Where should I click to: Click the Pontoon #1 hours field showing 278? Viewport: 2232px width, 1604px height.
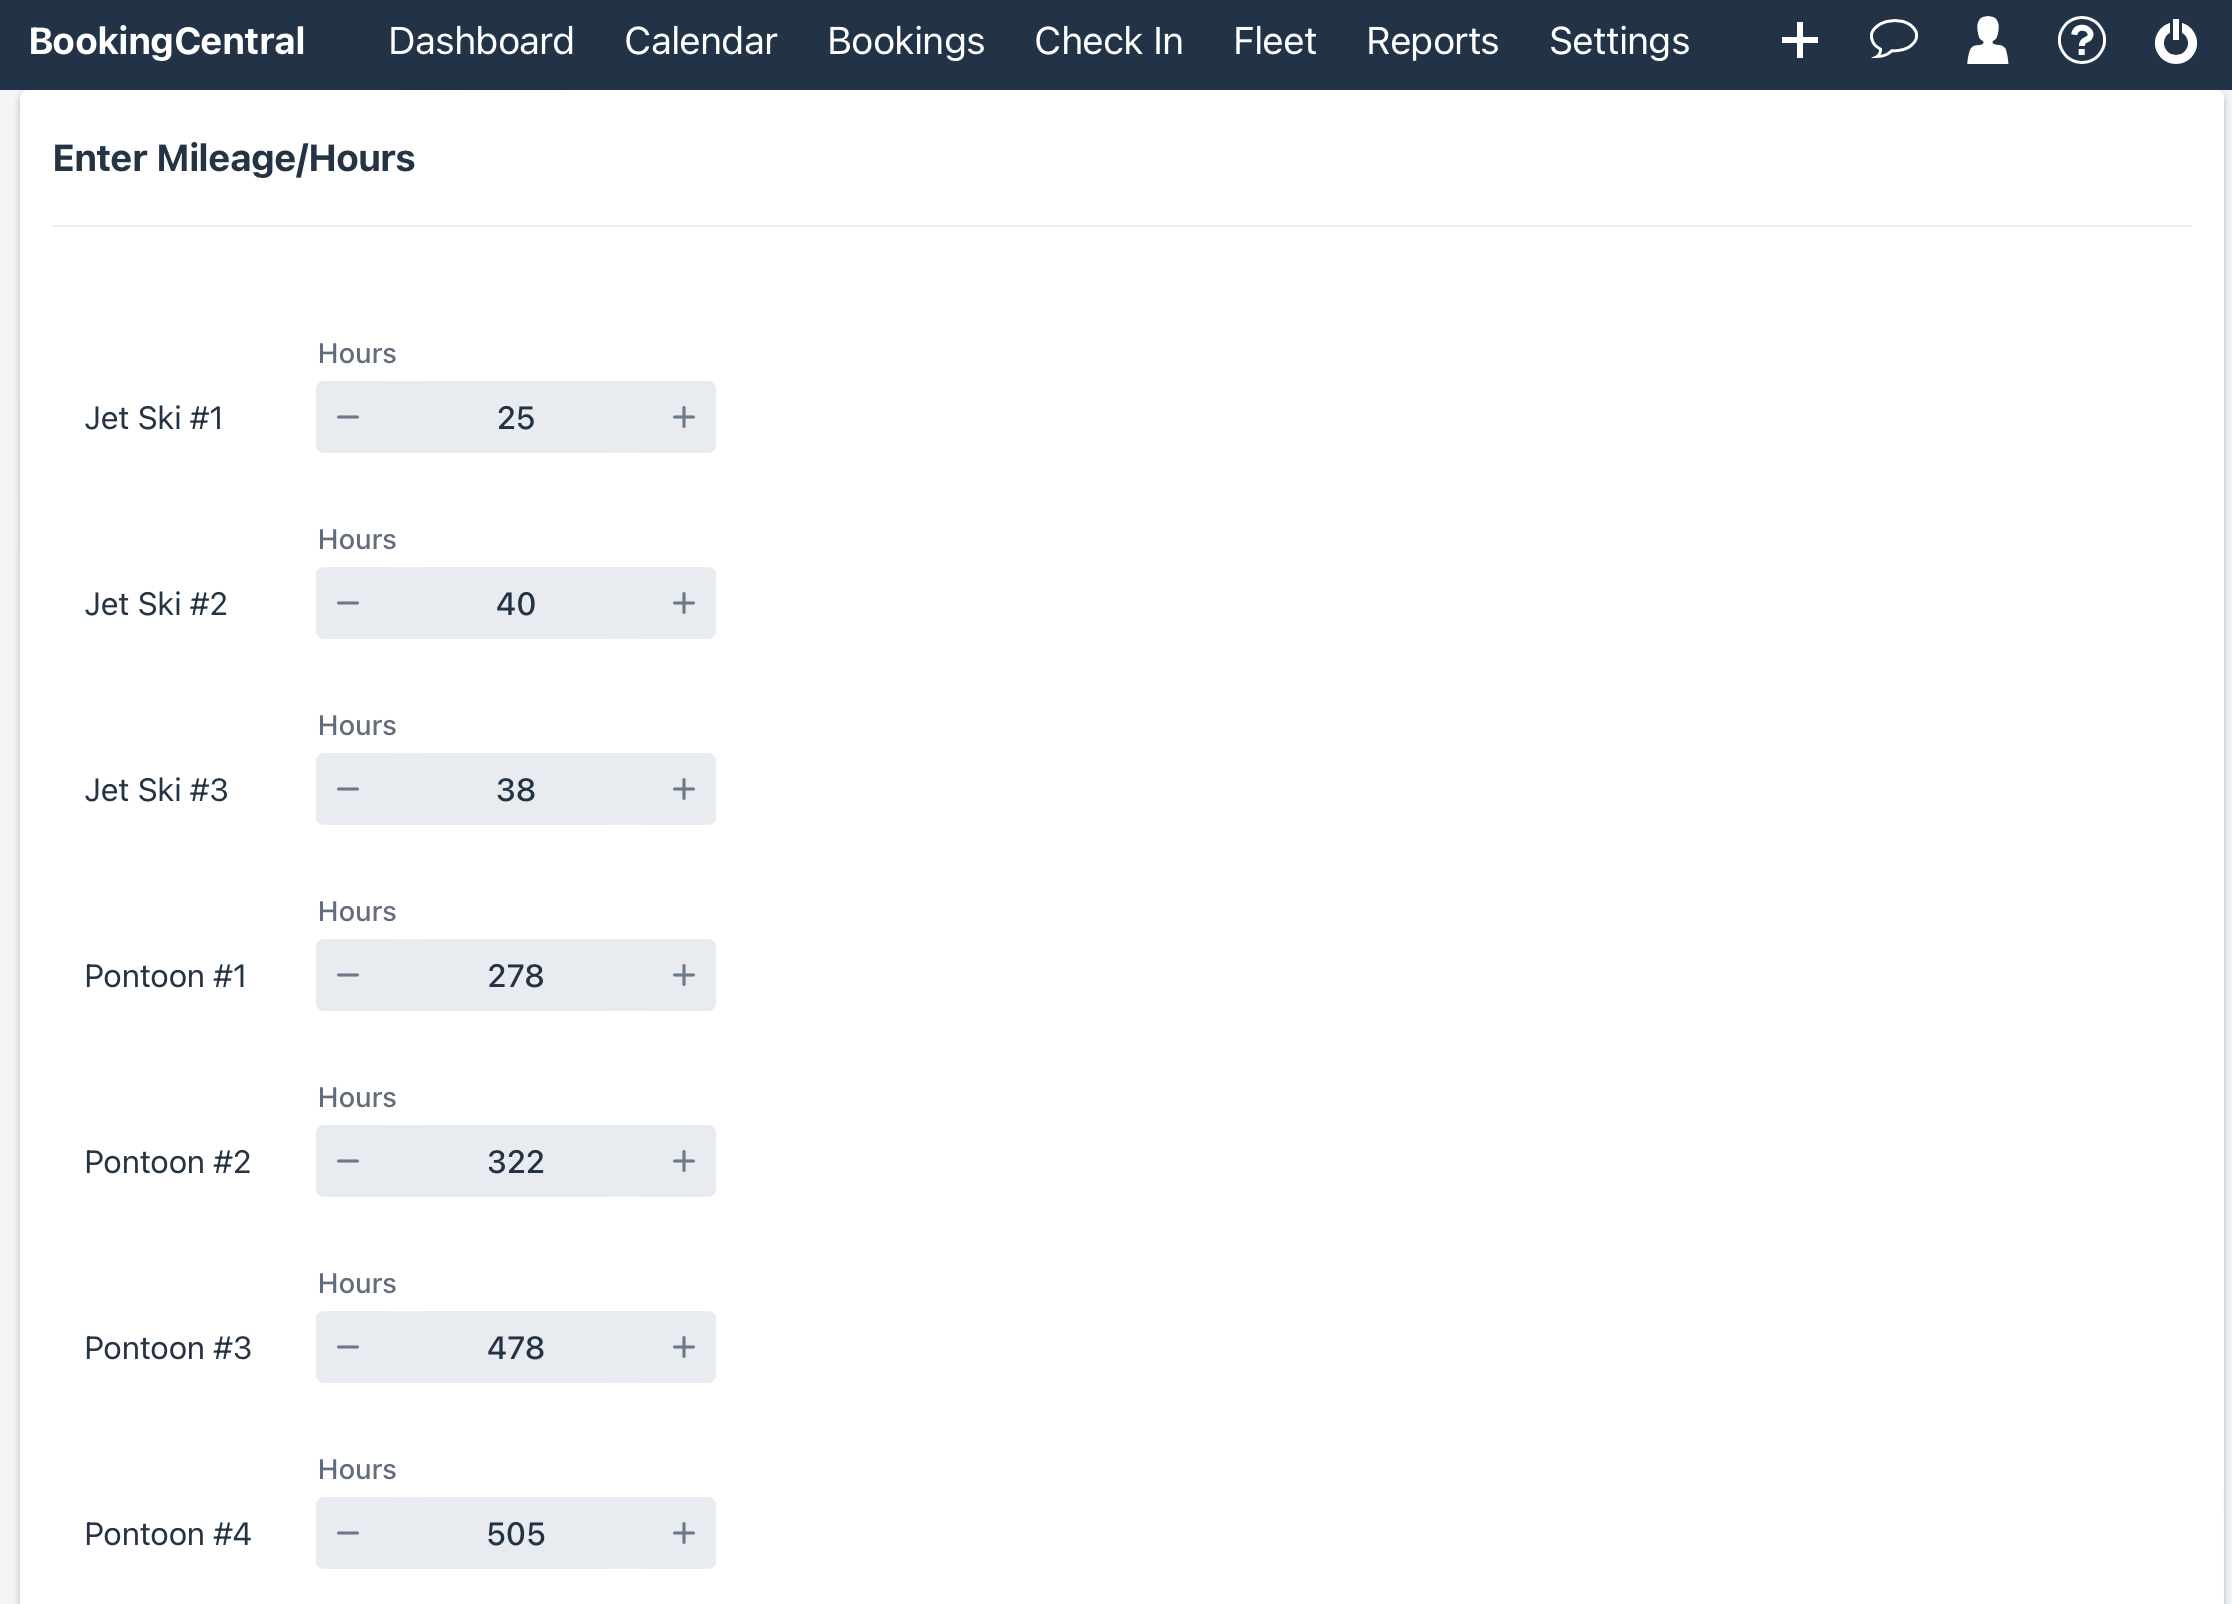pyautogui.click(x=516, y=975)
